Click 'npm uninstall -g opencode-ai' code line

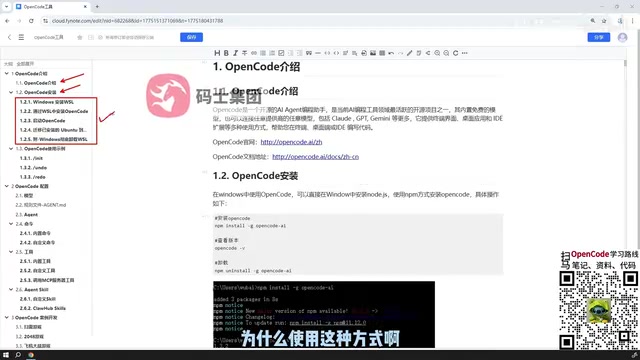coord(253,271)
